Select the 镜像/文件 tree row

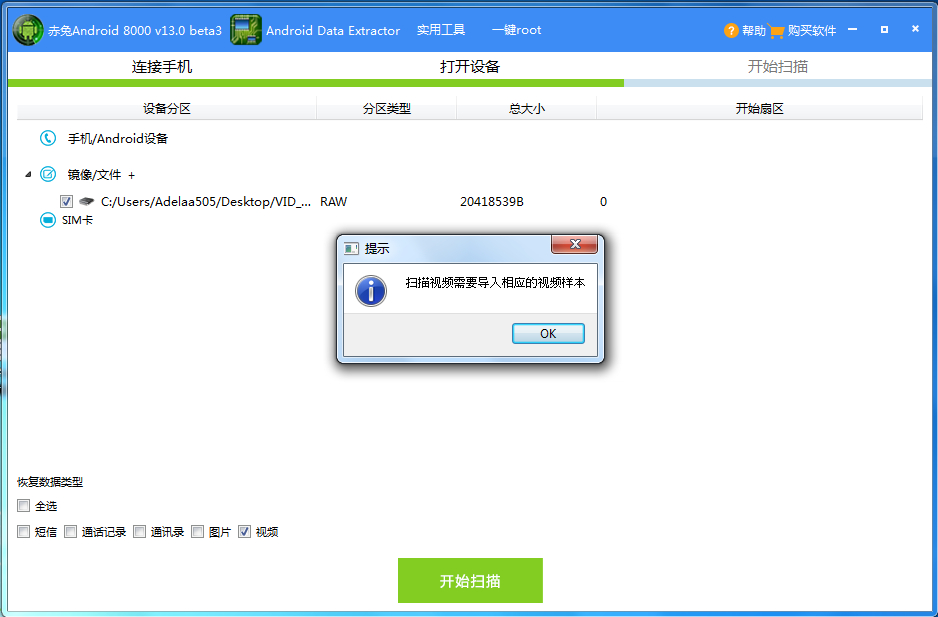[x=94, y=175]
